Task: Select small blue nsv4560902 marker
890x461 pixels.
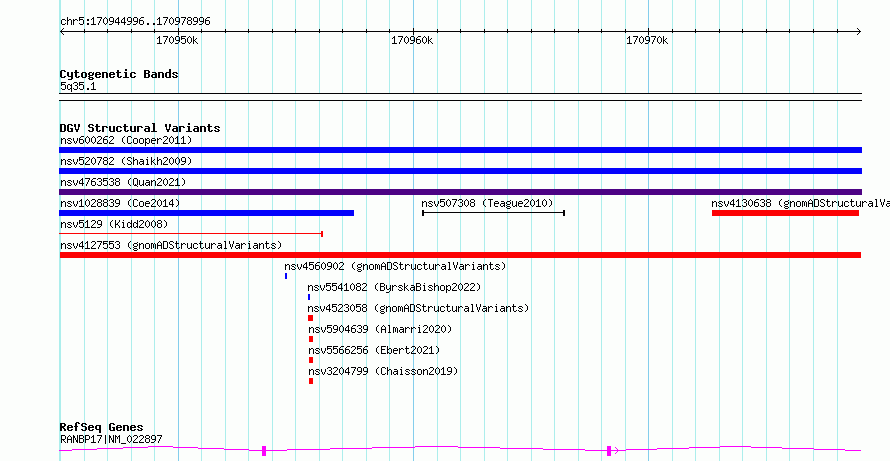Action: [286, 276]
